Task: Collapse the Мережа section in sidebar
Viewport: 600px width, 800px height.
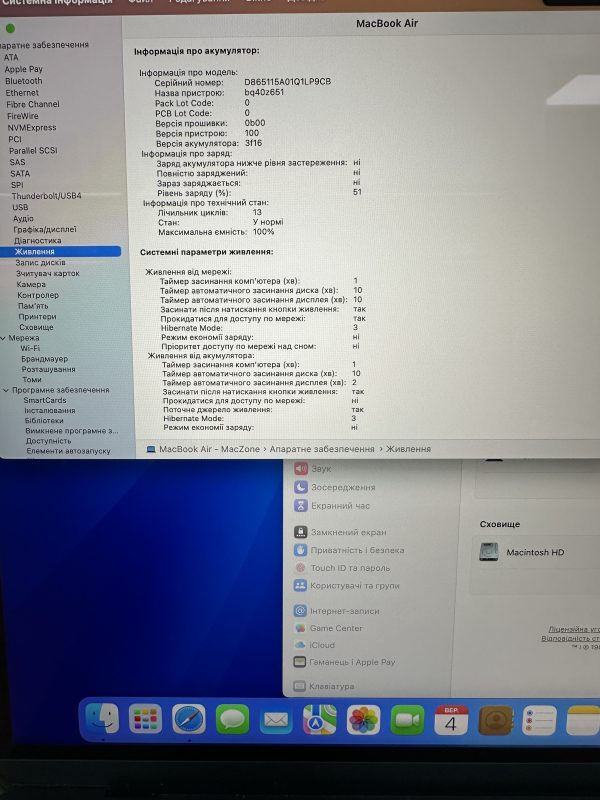Action: pos(4,338)
